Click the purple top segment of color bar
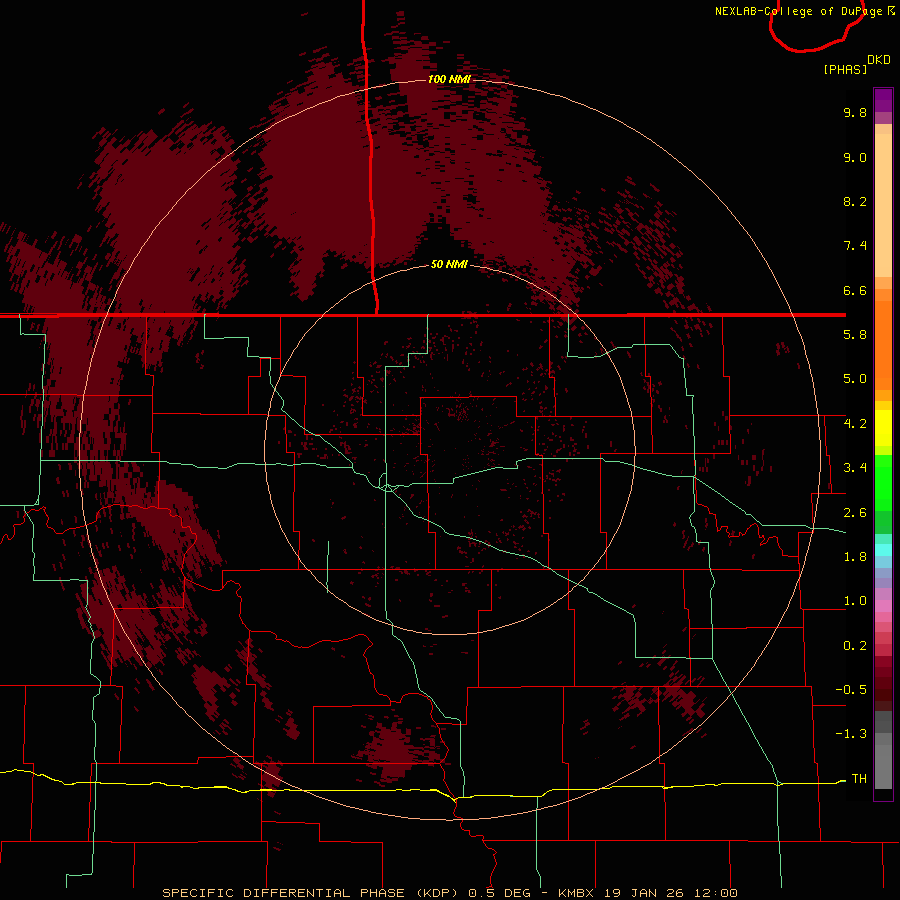The width and height of the screenshot is (900, 900). coord(883,101)
